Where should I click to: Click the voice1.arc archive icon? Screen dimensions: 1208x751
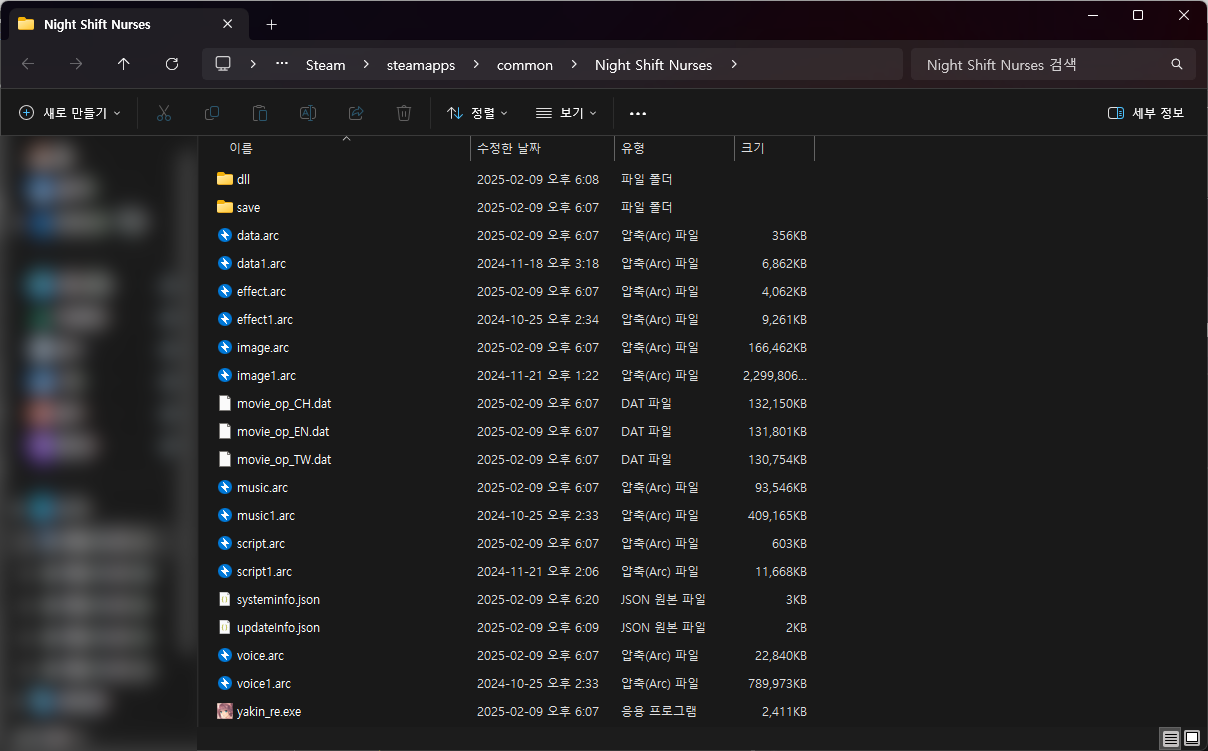[x=224, y=683]
